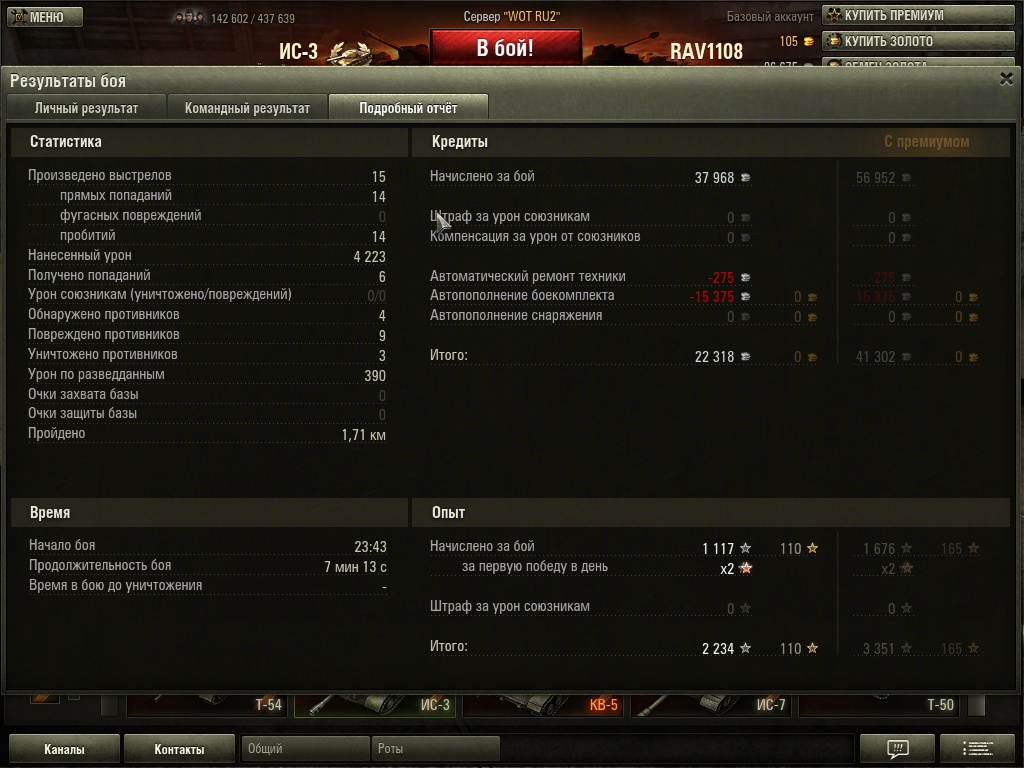The width and height of the screenshot is (1024, 768).
Task: Select the ИС-3 tank thumbnail
Action: 374,705
